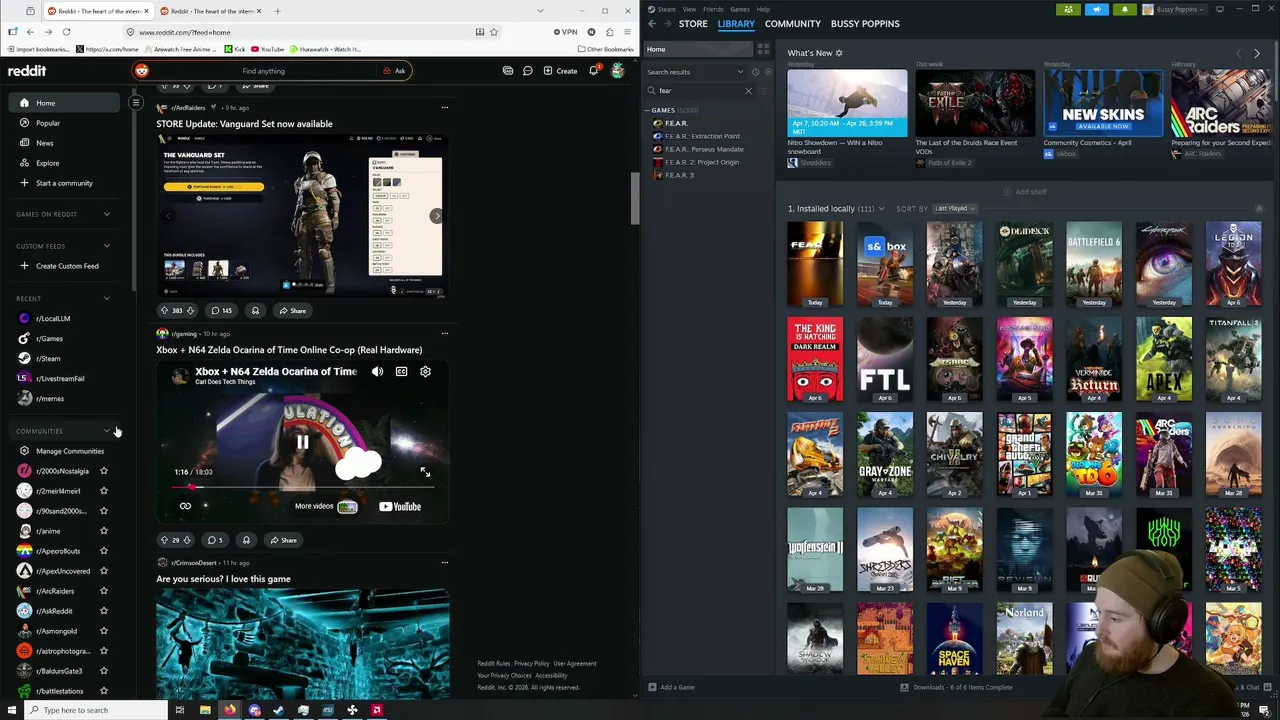The image size is (1280, 720).
Task: Switch Steam library to collections grid view
Action: pyautogui.click(x=763, y=49)
